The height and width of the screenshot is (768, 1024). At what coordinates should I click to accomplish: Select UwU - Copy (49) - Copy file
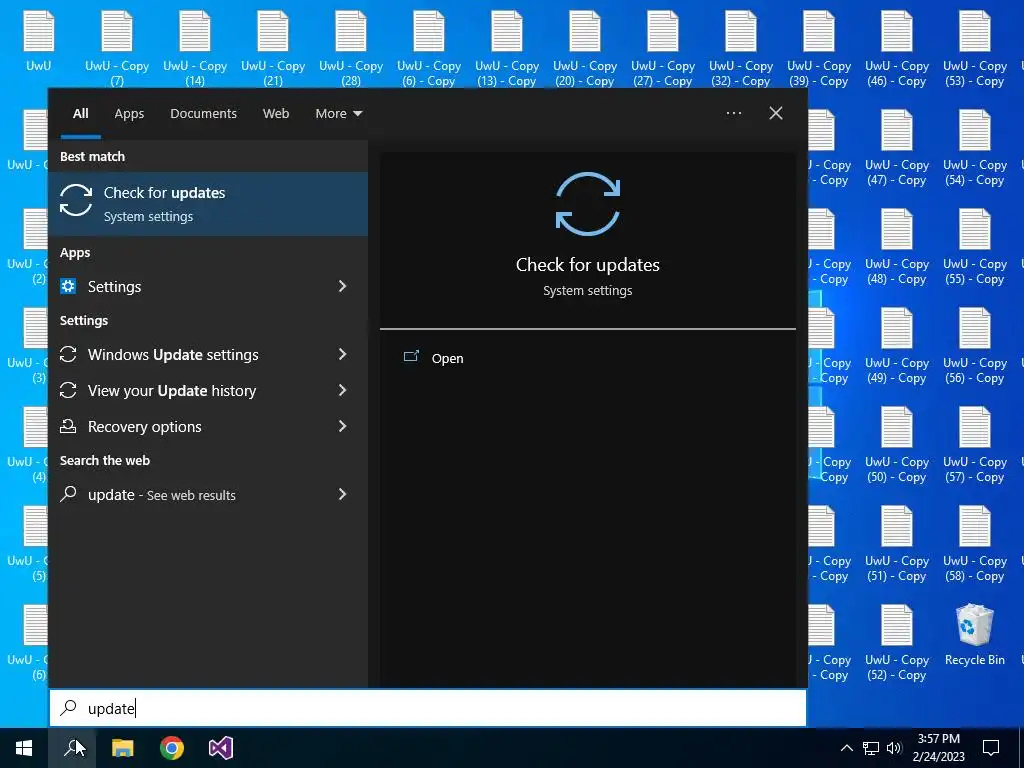[x=897, y=344]
